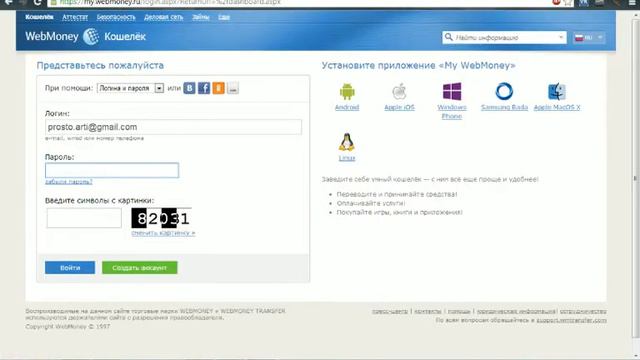Click the Windows Phone app icon
This screenshot has height=360, width=640.
click(x=452, y=91)
